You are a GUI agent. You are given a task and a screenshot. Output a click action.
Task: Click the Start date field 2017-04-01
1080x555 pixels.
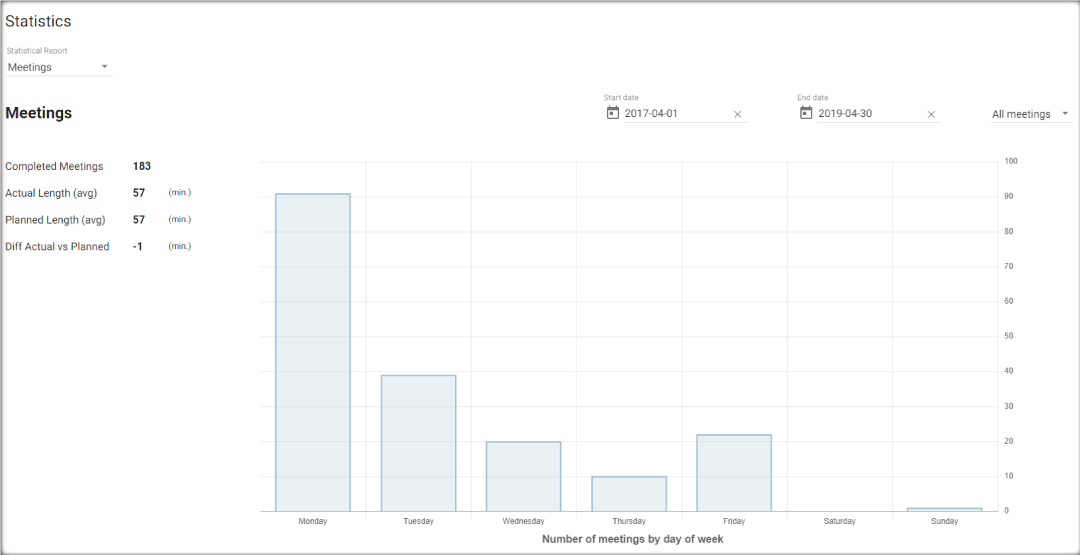pyautogui.click(x=675, y=114)
